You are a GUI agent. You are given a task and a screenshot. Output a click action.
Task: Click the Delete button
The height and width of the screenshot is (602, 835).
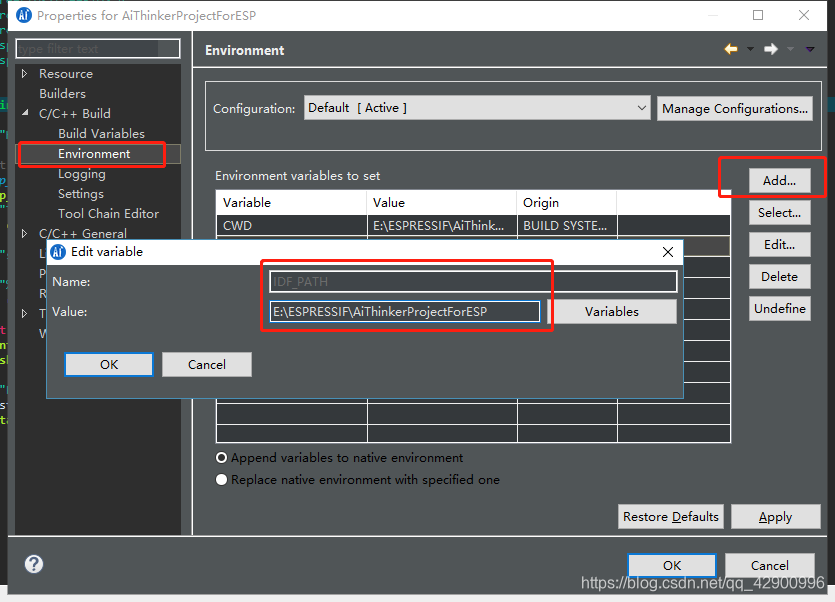(780, 276)
